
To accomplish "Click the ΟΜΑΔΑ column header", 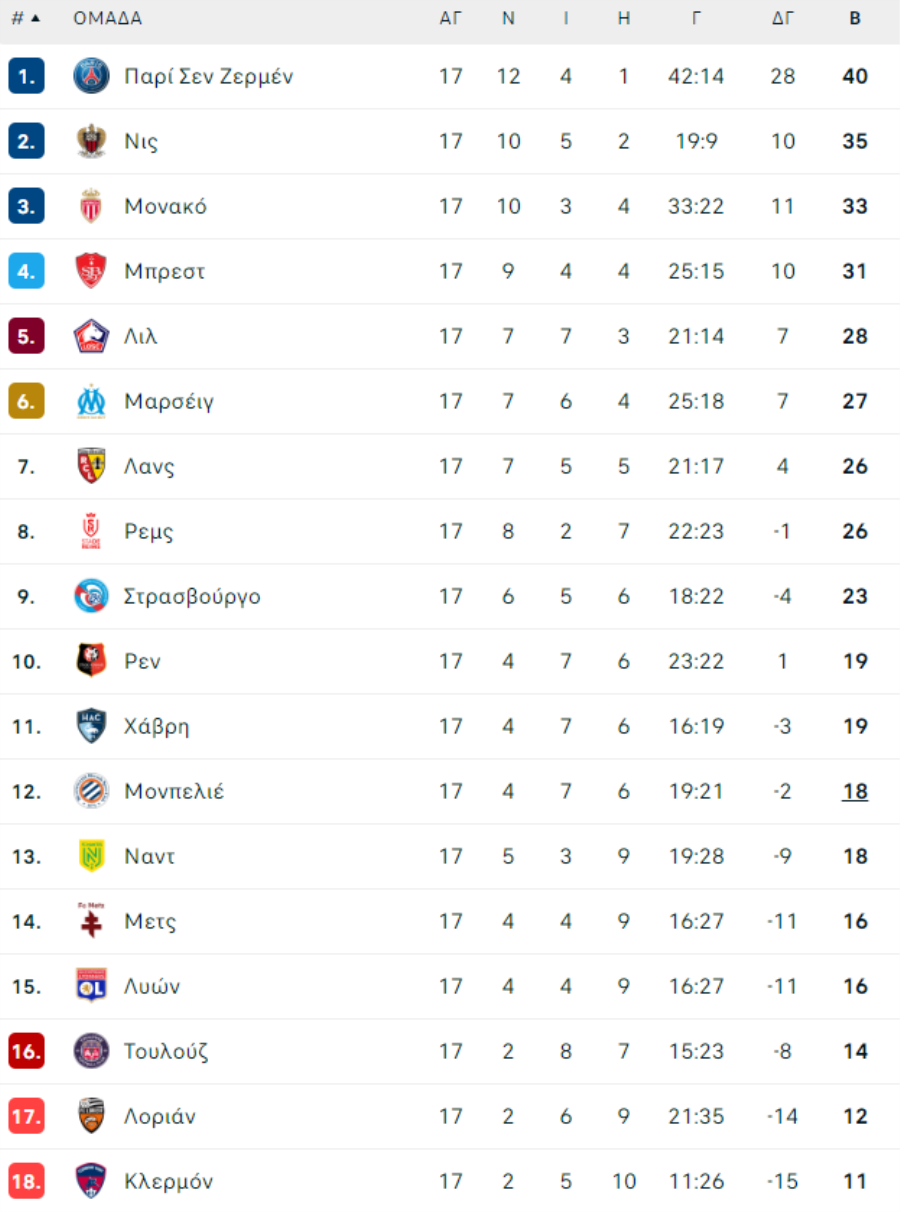I will 108,18.
